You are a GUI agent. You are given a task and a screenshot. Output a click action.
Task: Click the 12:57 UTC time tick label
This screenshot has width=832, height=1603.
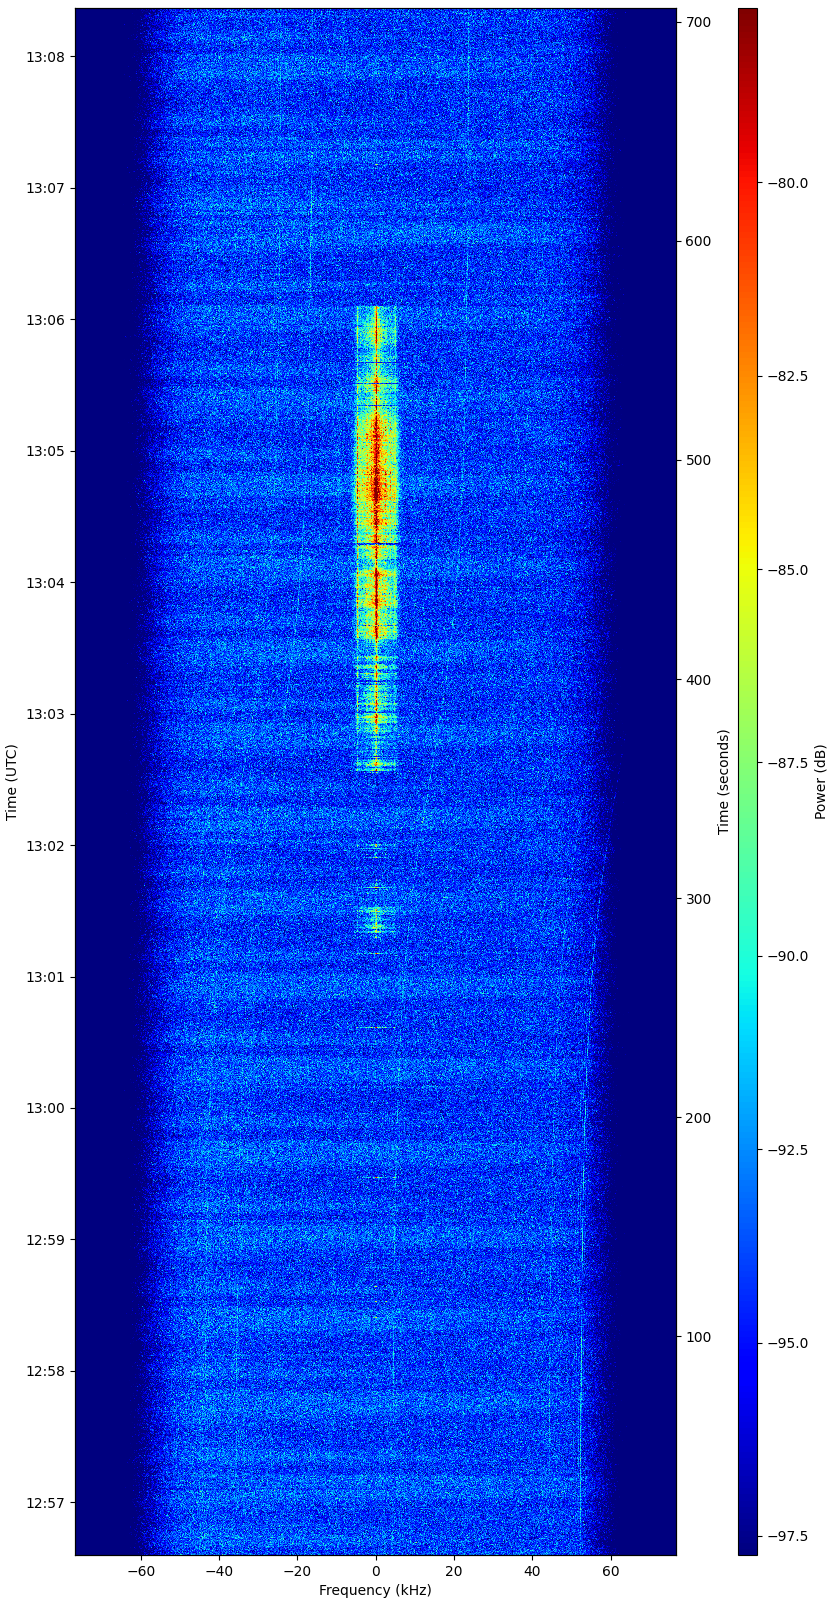tap(44, 1503)
